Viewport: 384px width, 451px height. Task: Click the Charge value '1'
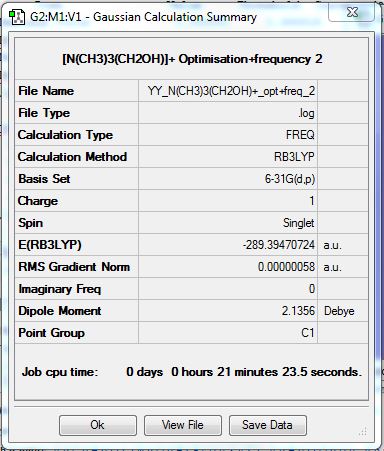point(312,201)
